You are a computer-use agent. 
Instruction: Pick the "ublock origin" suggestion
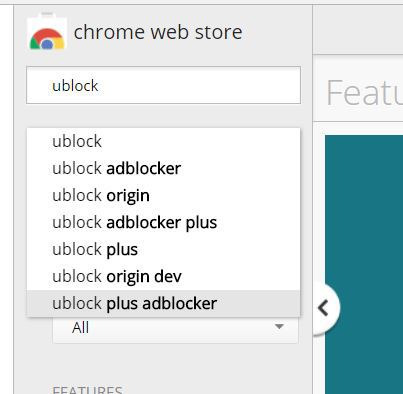pos(163,195)
